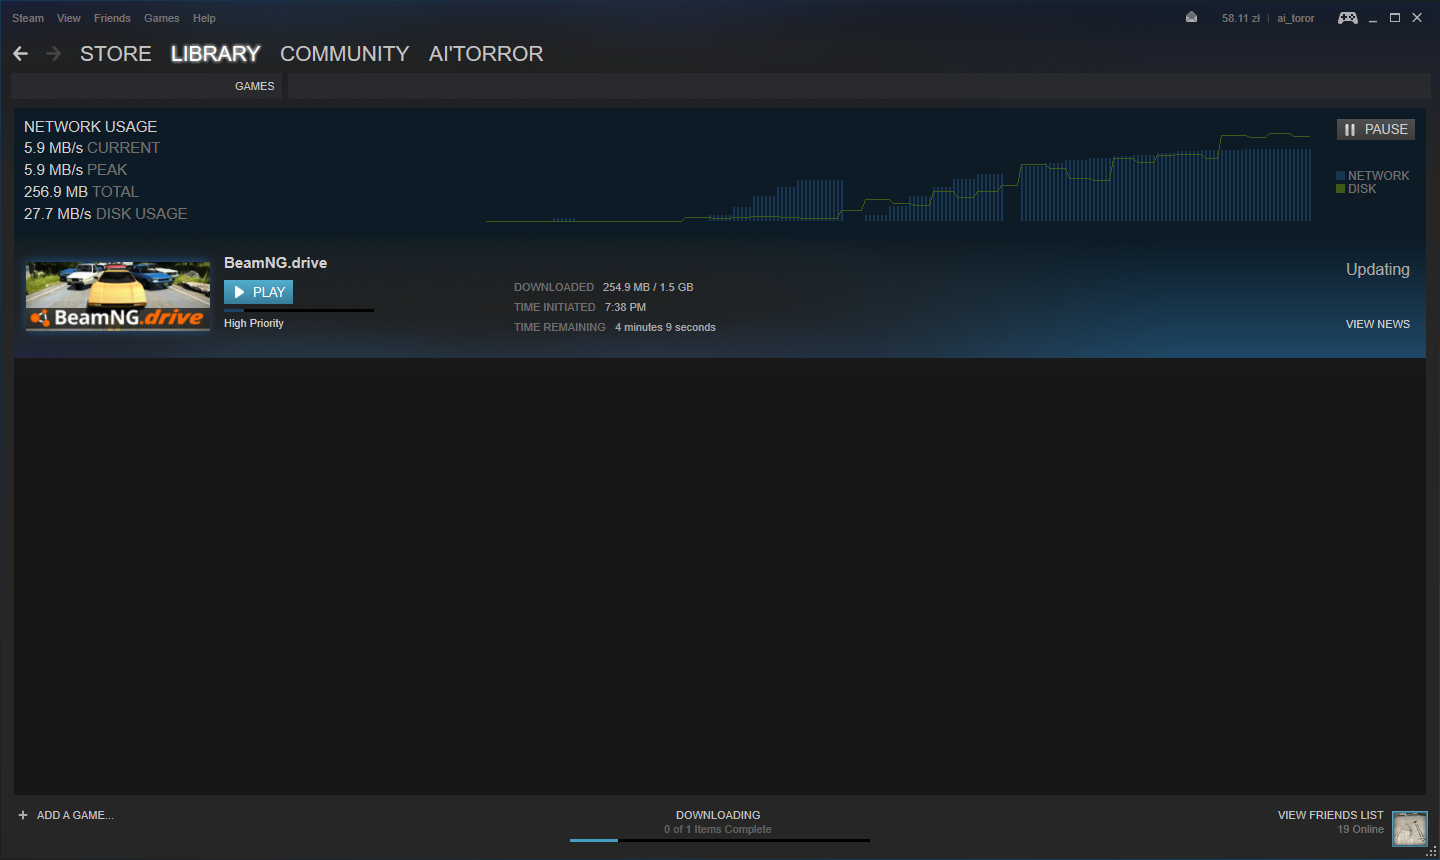Open the View menu
This screenshot has width=1440, height=860.
[x=69, y=18]
